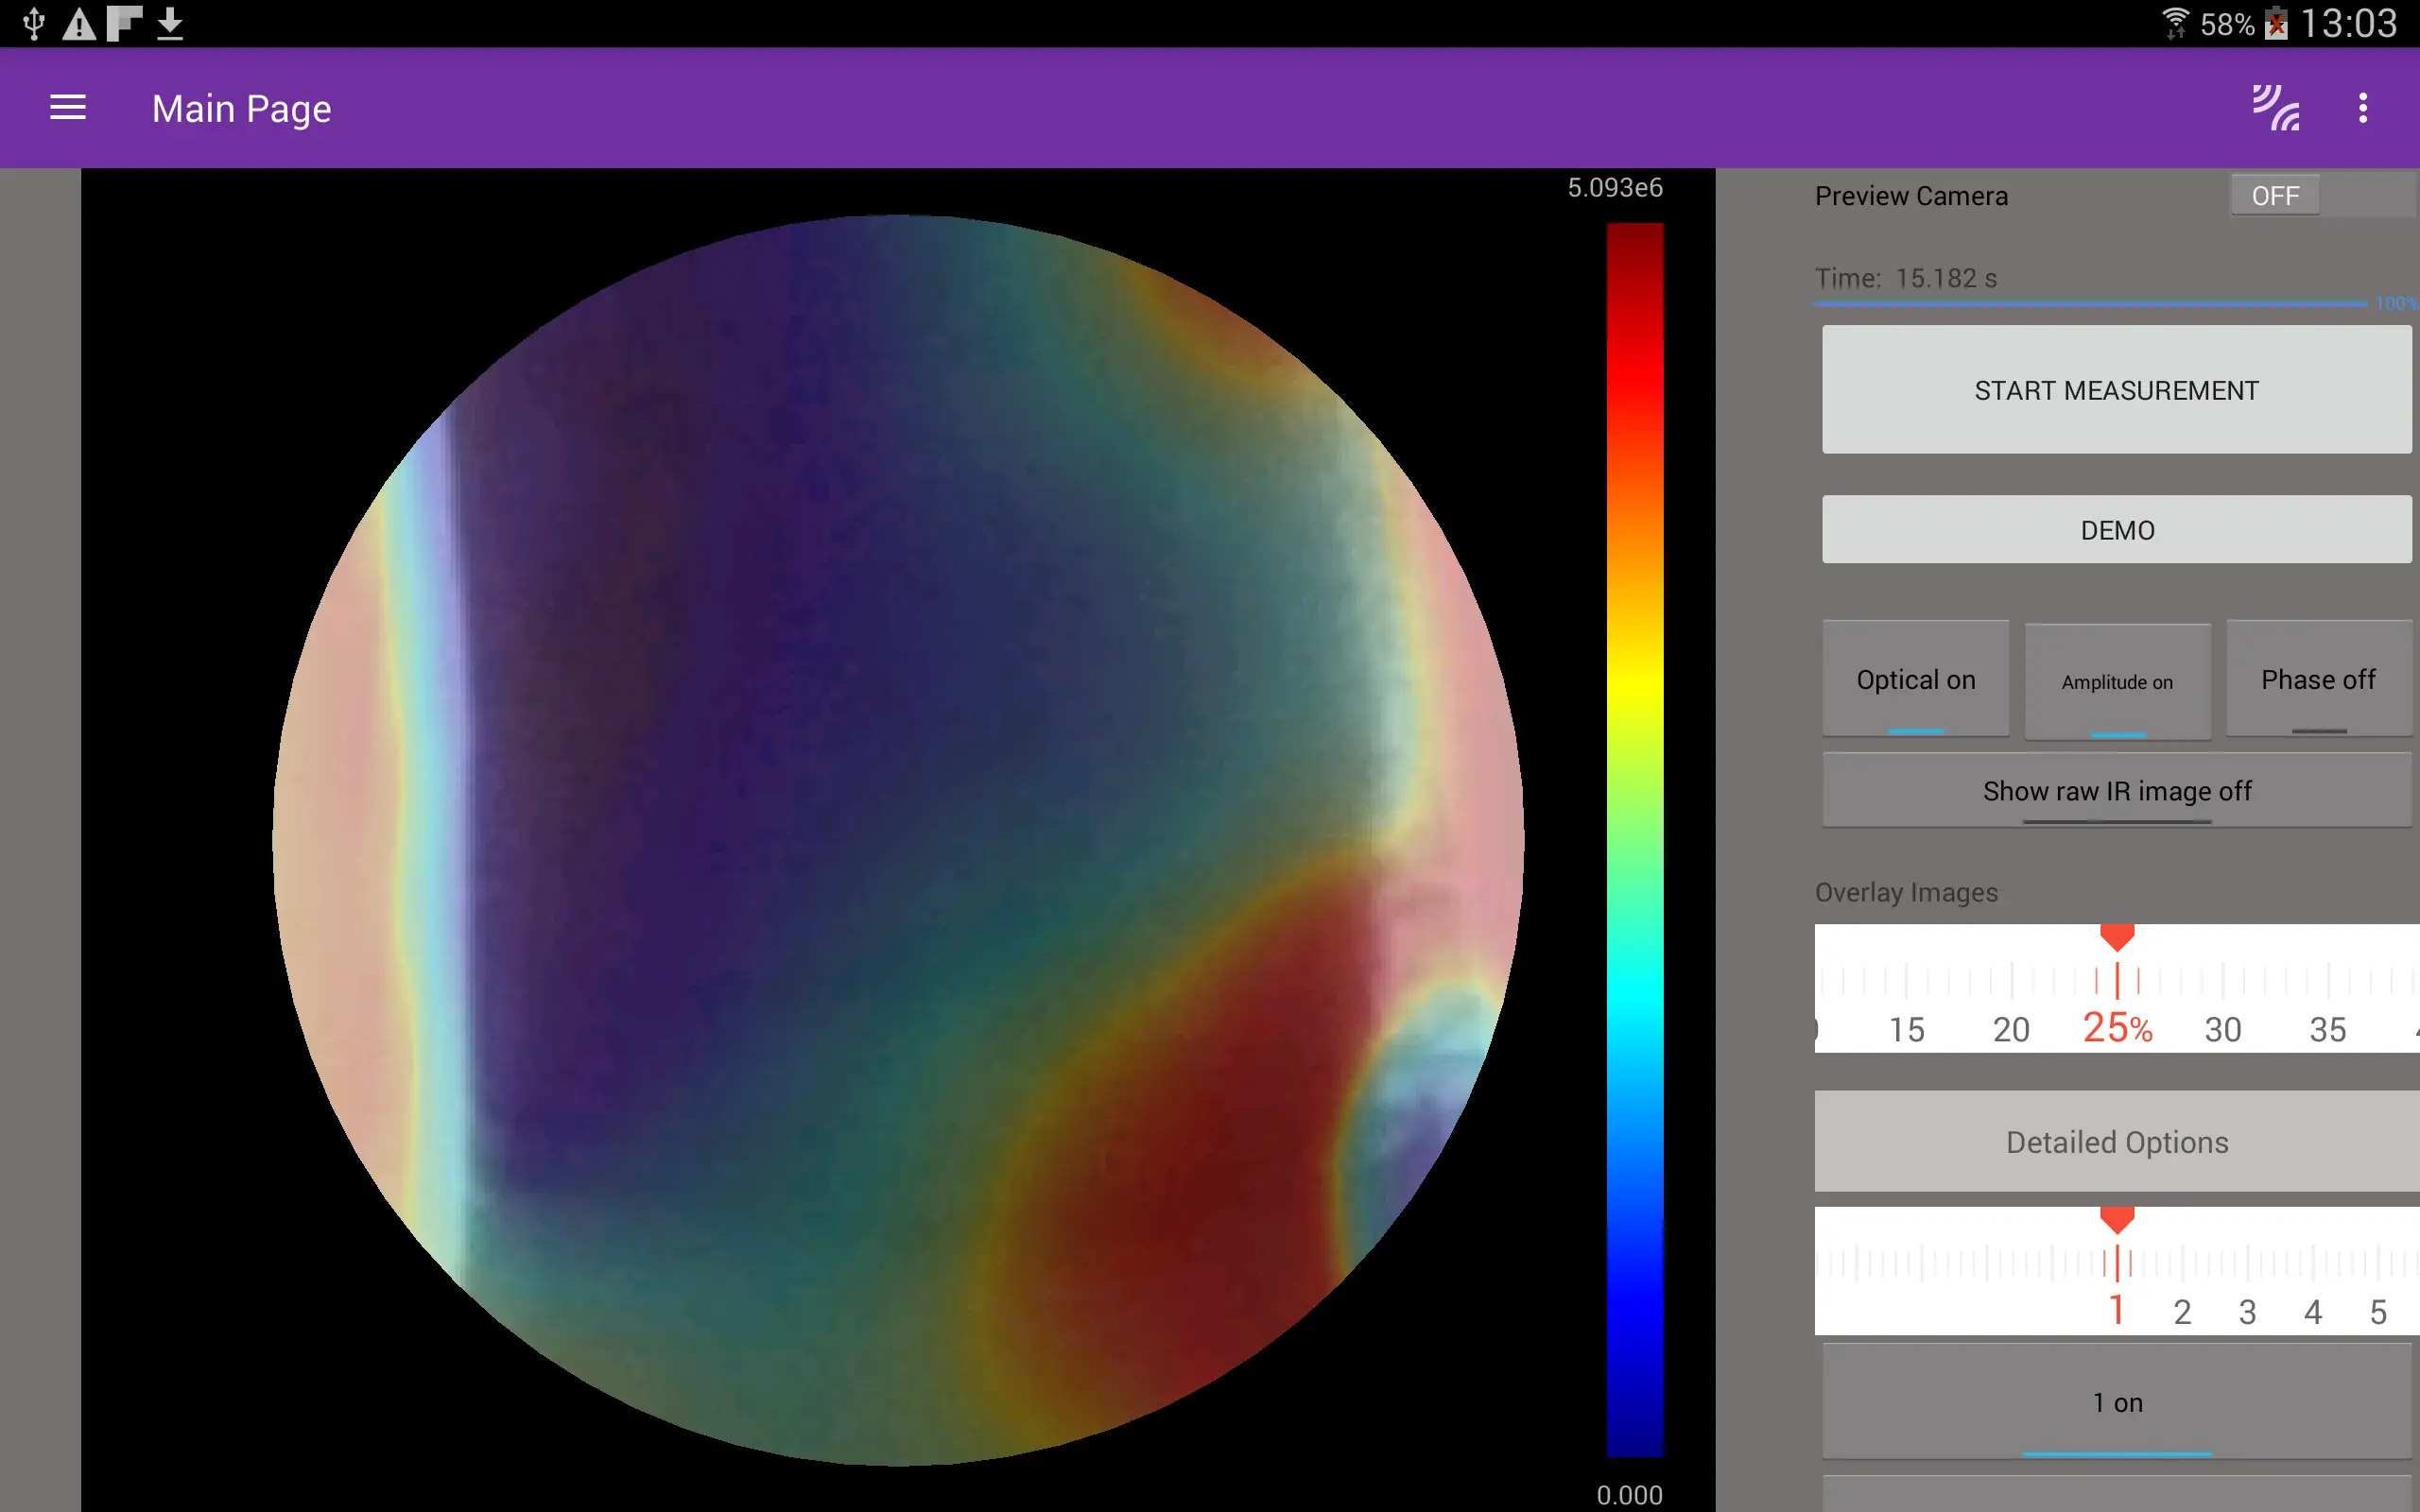Viewport: 2420px width, 1512px height.
Task: Set overlay slider to 35
Action: pyautogui.click(x=2328, y=1029)
